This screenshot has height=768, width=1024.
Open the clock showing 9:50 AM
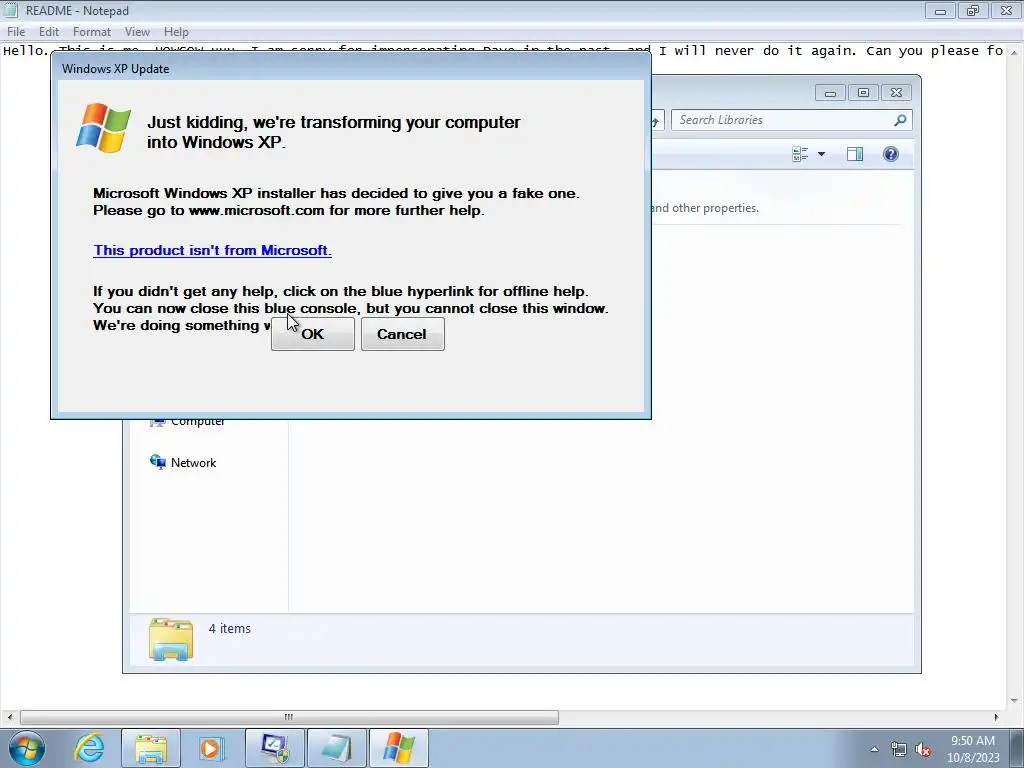[x=973, y=749]
